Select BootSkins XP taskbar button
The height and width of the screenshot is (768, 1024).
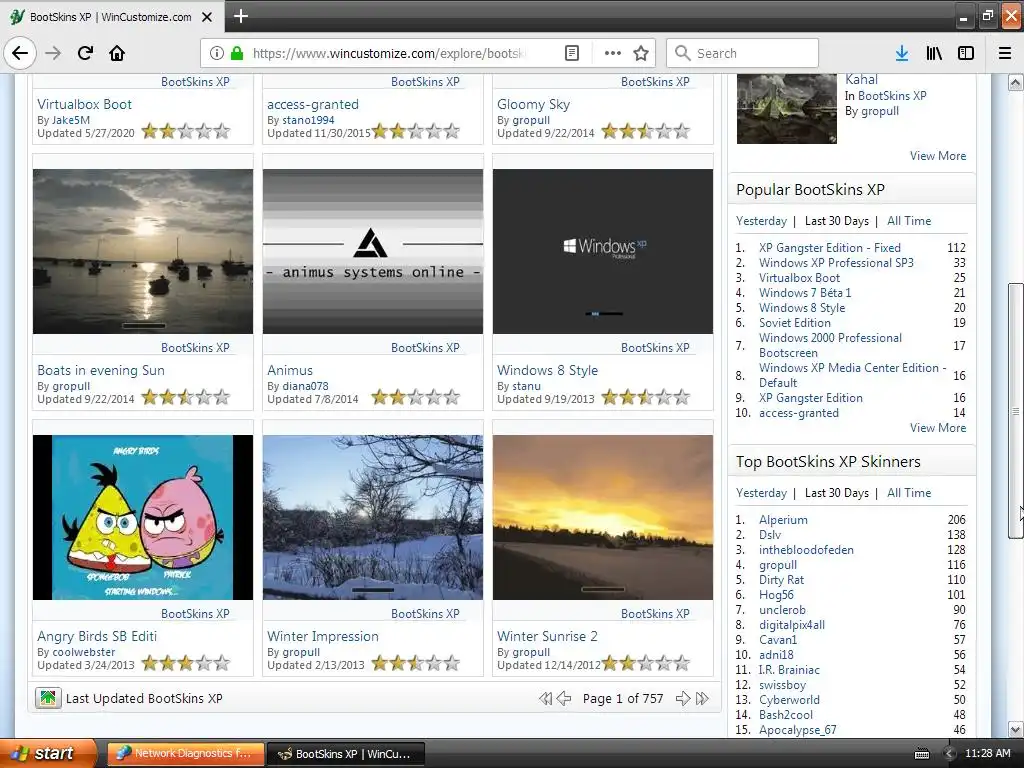tap(347, 754)
